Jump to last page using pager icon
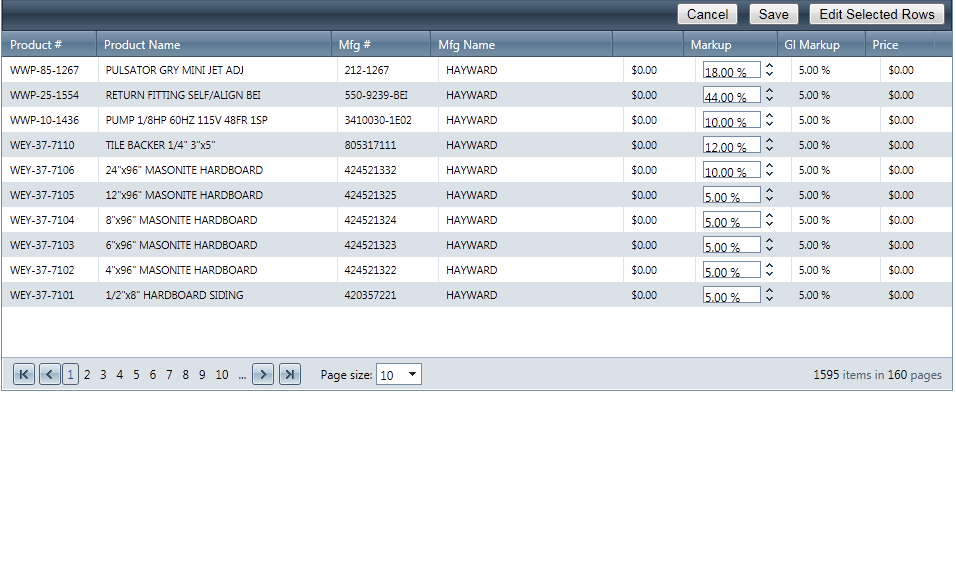 [290, 374]
